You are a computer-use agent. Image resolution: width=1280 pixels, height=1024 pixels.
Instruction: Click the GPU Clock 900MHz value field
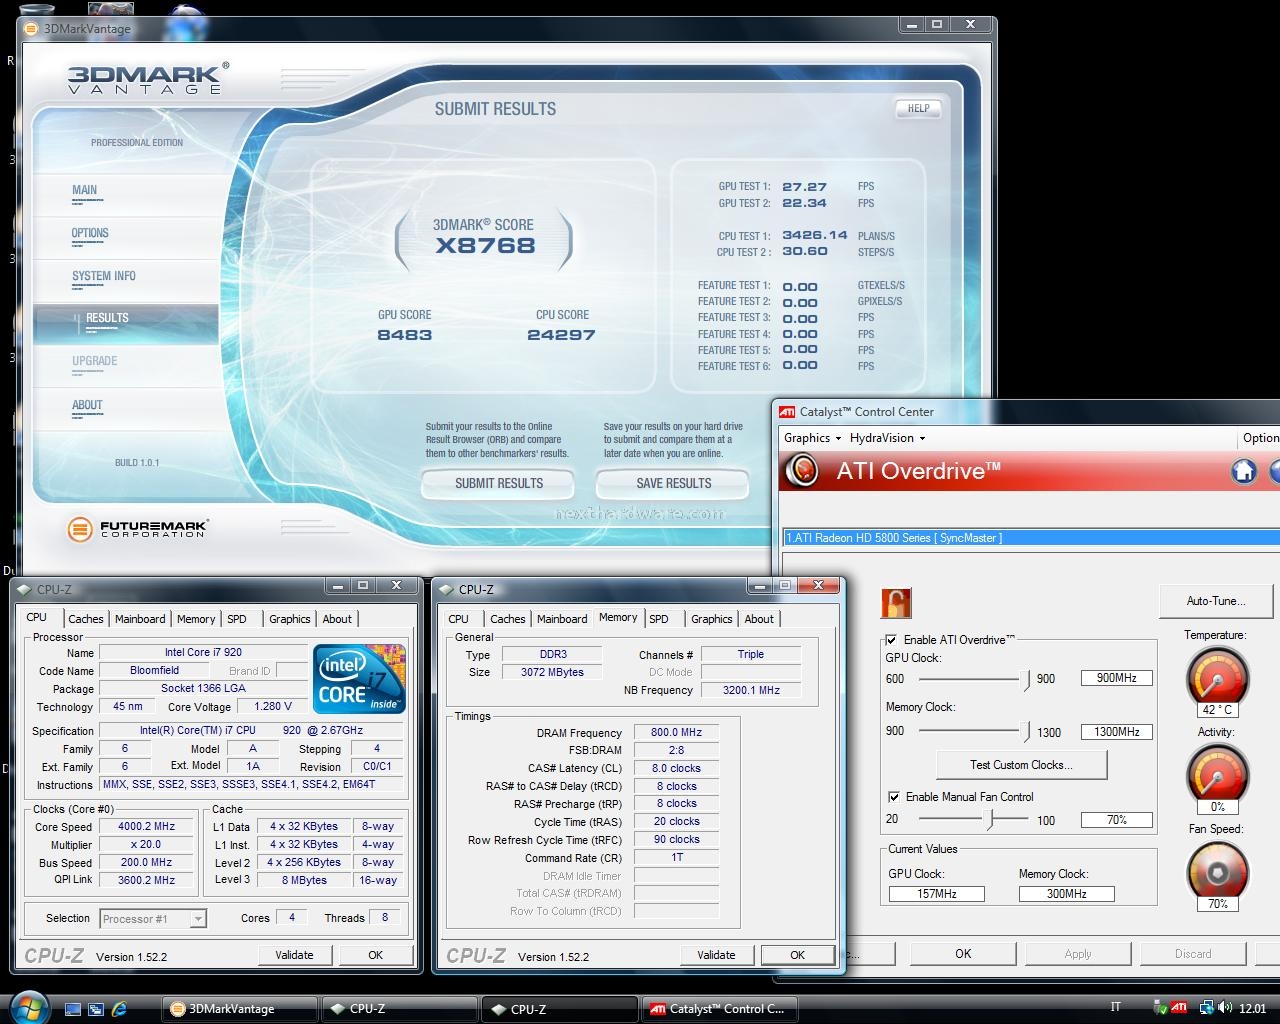tap(1116, 678)
